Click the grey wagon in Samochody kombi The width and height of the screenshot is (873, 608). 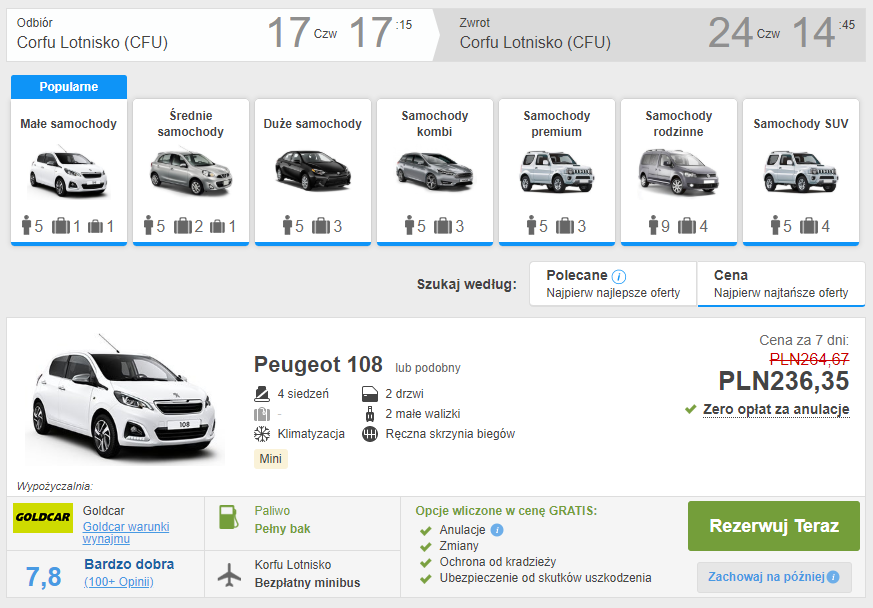435,170
